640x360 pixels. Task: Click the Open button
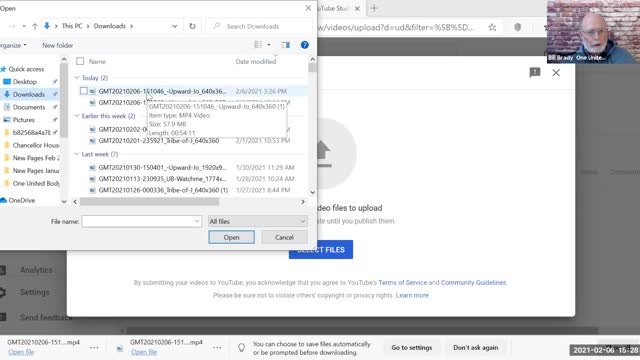tap(231, 237)
